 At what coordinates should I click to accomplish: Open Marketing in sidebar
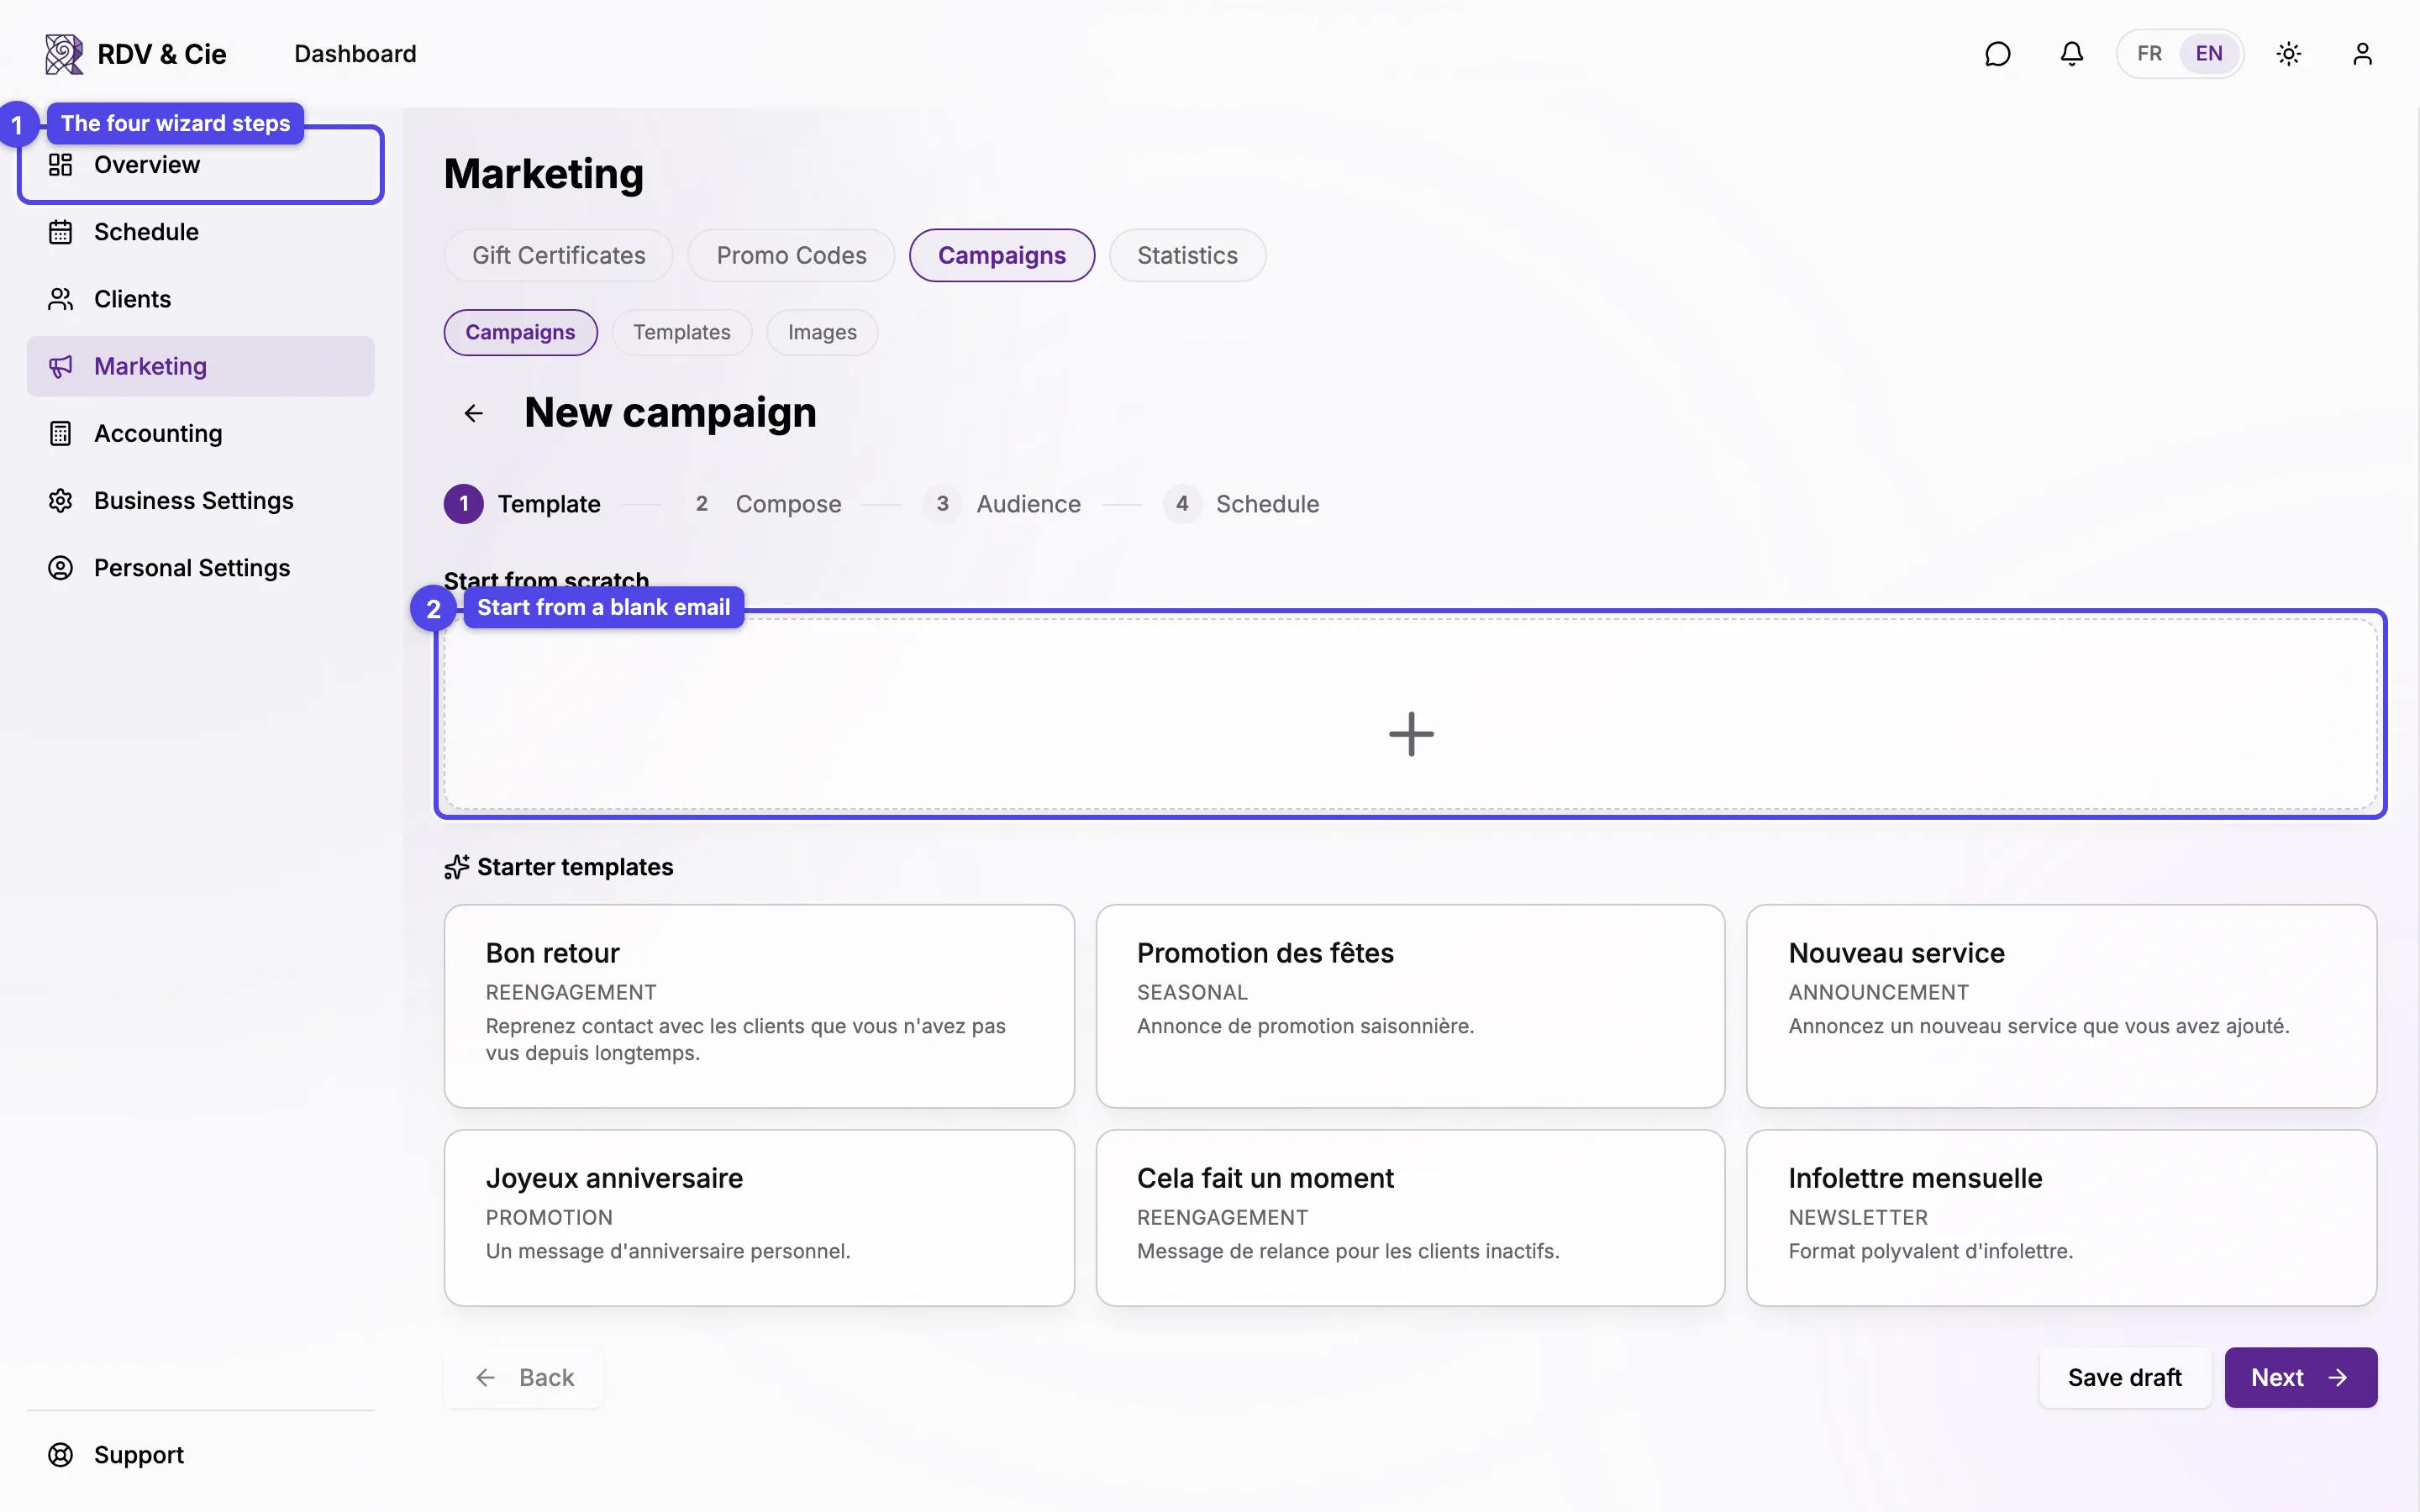click(x=201, y=366)
